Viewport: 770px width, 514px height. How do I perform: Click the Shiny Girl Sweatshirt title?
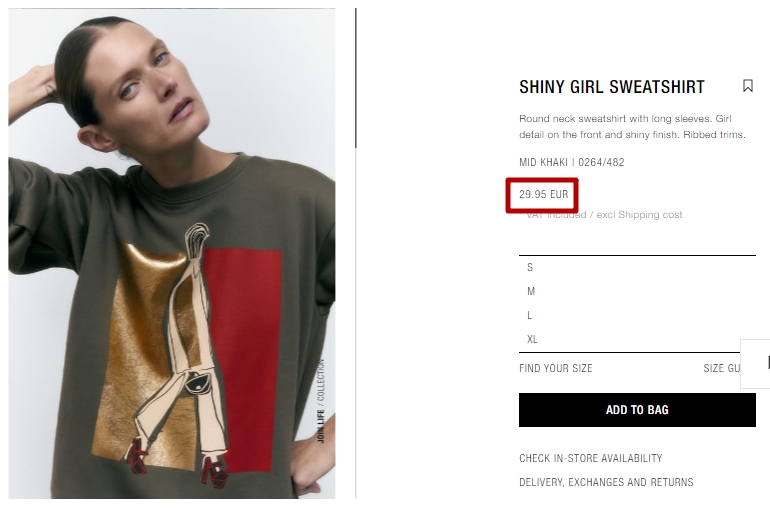pos(611,87)
